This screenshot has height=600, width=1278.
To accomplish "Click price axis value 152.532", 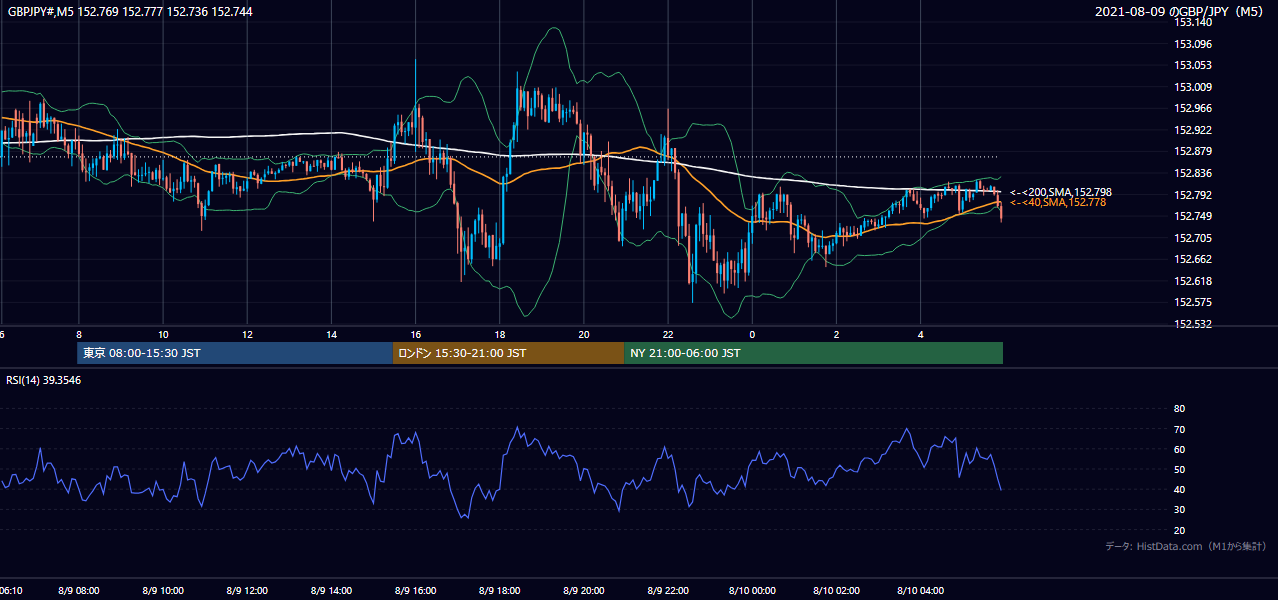I will point(1192,324).
